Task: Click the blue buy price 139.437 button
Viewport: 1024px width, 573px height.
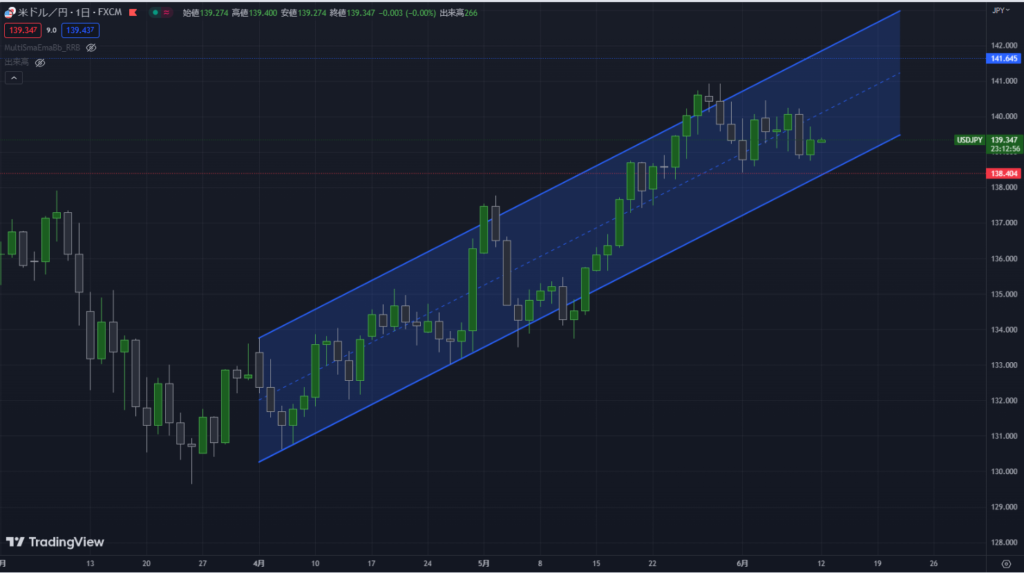Action: click(x=80, y=31)
